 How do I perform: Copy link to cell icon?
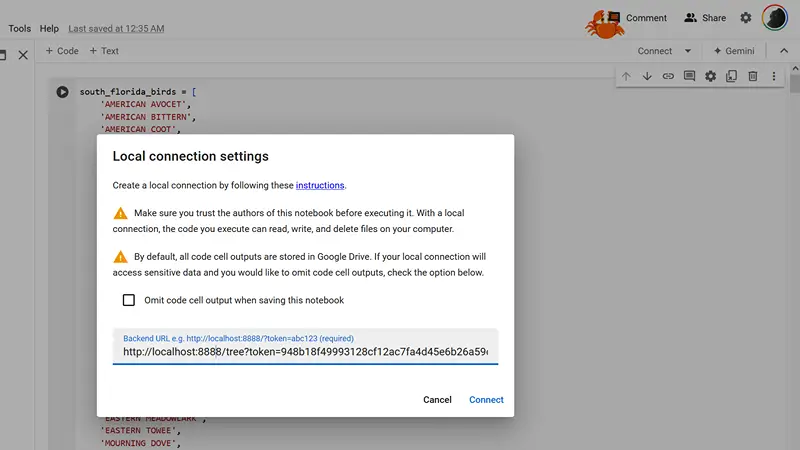click(x=668, y=76)
